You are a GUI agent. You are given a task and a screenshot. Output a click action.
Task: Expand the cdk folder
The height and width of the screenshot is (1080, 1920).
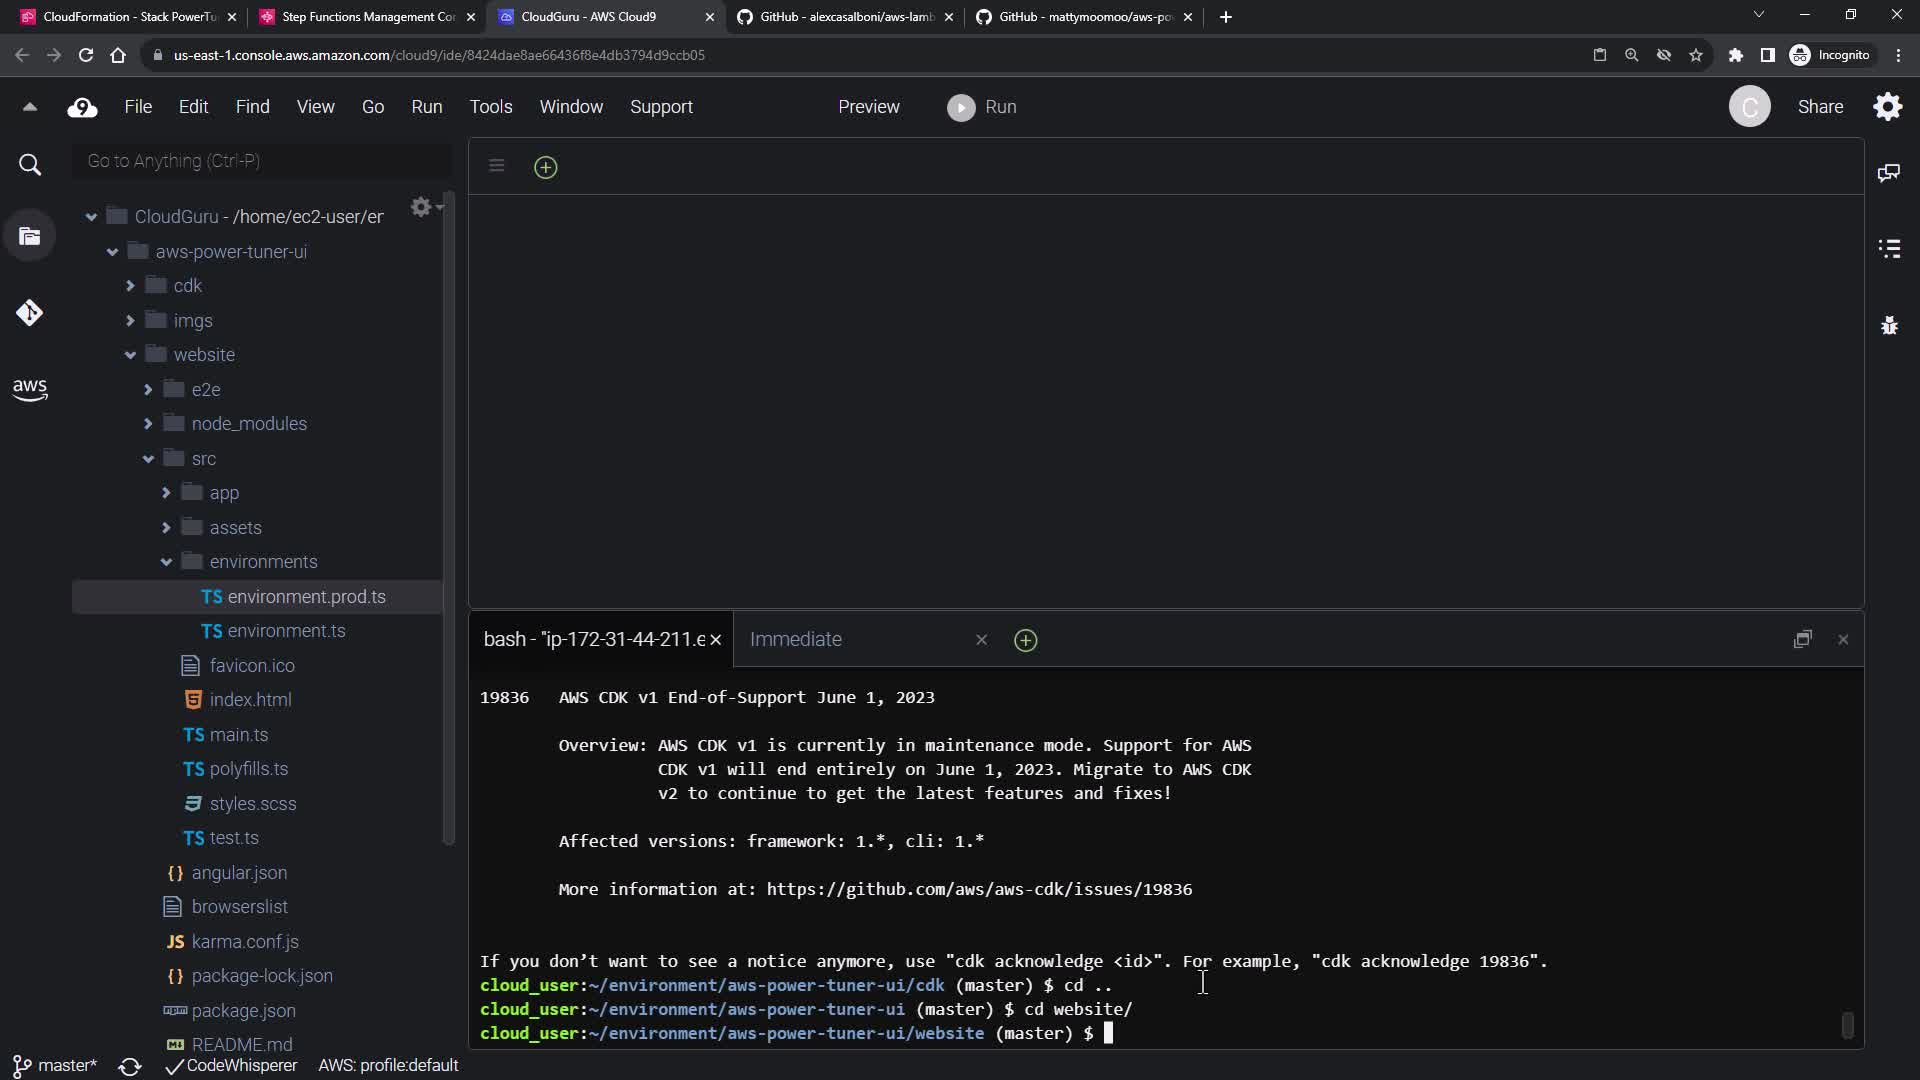tap(130, 286)
